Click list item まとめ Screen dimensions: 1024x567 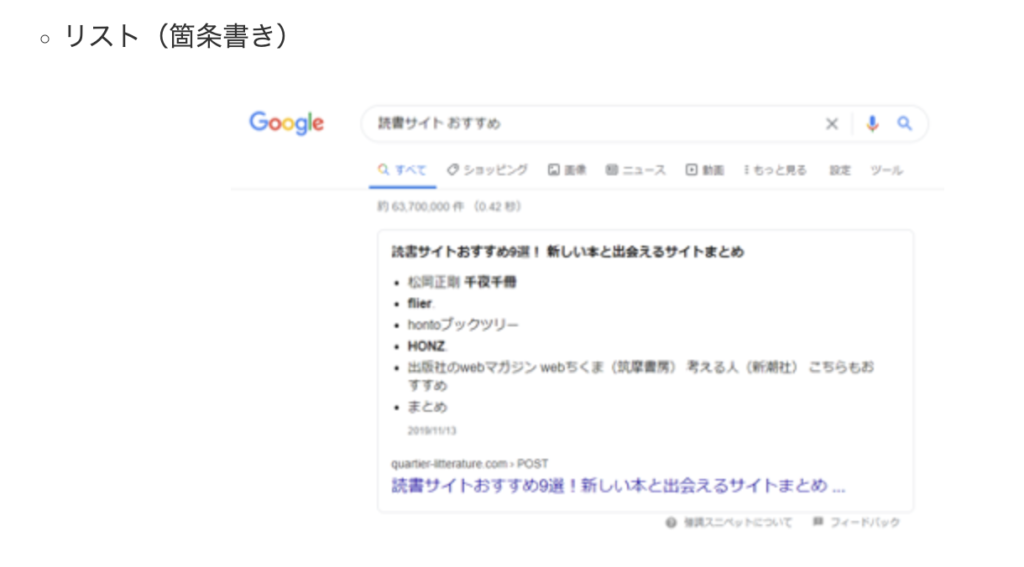click(x=427, y=407)
